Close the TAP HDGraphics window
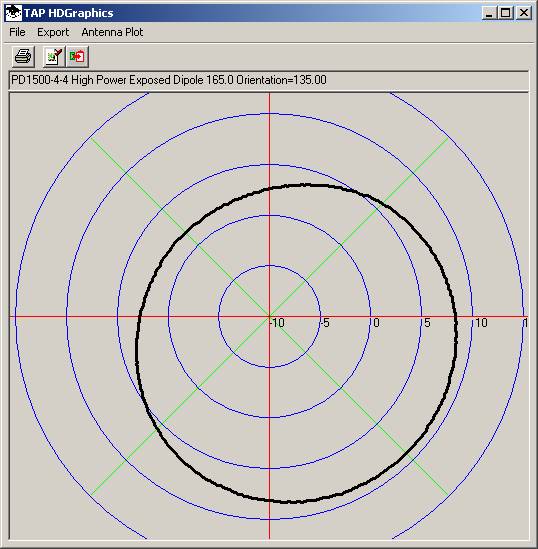The height and width of the screenshot is (549, 538). tap(524, 13)
